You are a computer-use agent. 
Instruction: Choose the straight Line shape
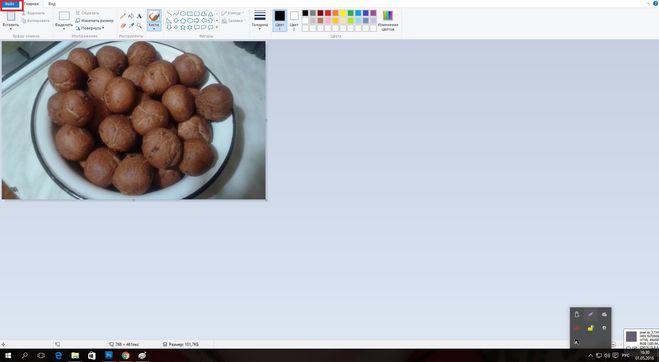[169, 13]
